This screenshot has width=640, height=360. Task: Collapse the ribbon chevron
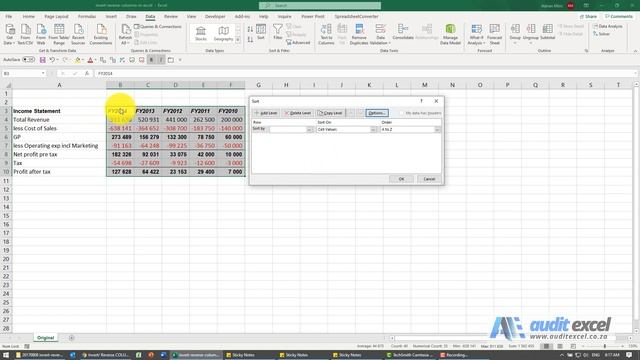point(636,51)
